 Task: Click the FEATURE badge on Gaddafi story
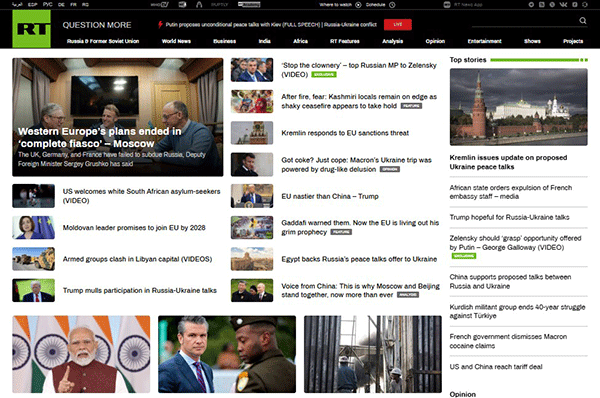pyautogui.click(x=341, y=232)
